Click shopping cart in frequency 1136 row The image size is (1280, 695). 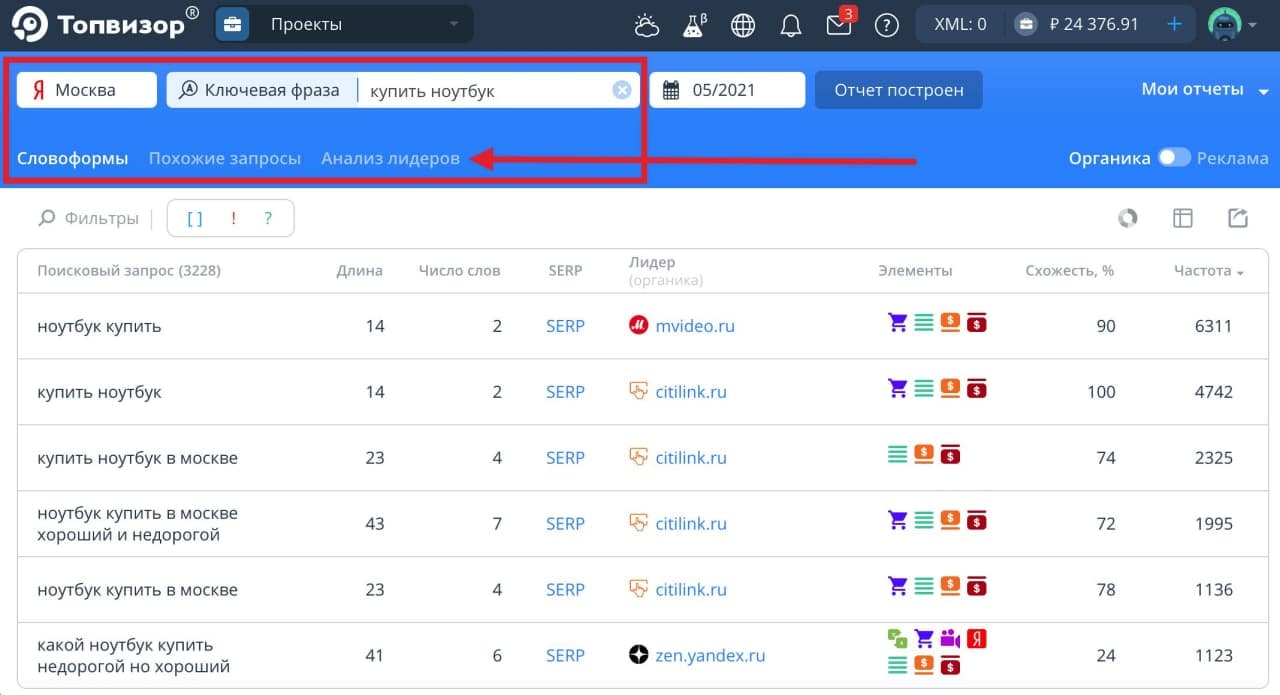click(898, 585)
